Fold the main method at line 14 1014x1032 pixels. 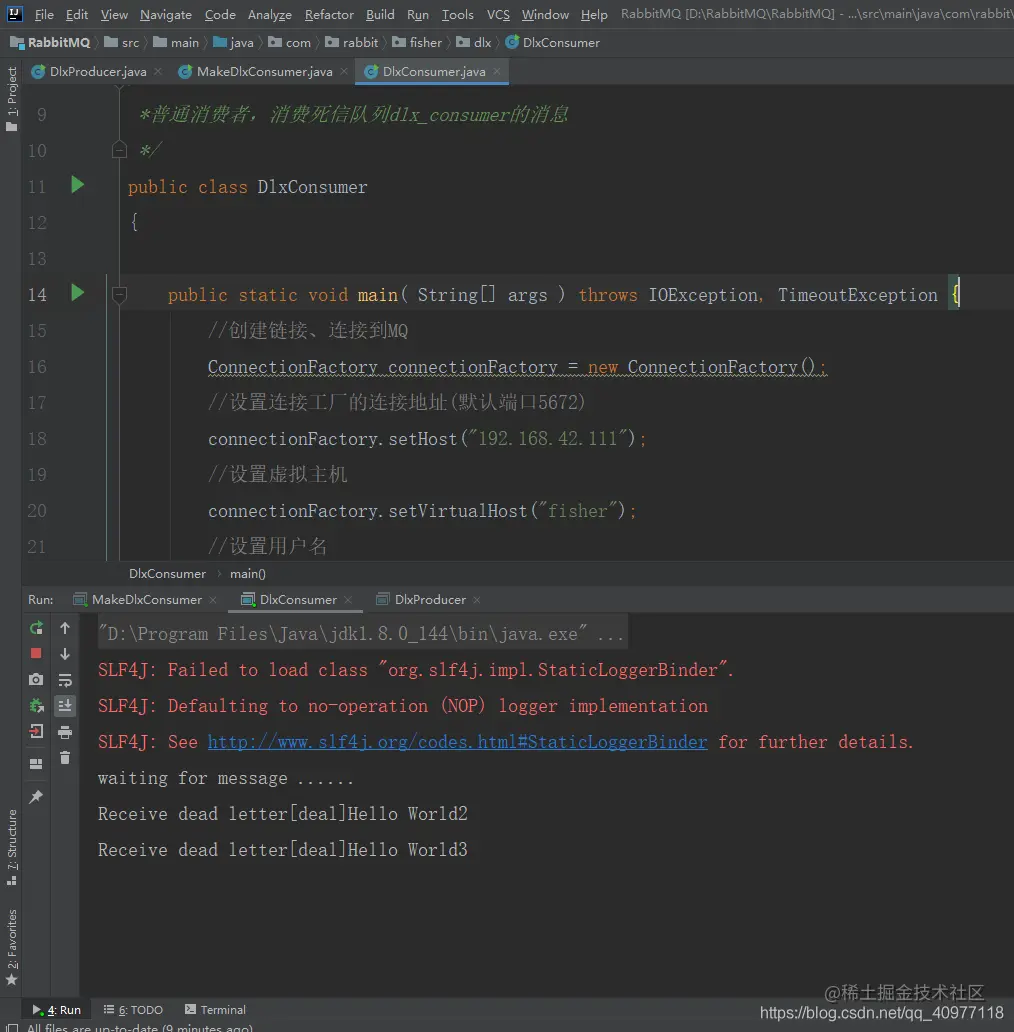click(119, 294)
